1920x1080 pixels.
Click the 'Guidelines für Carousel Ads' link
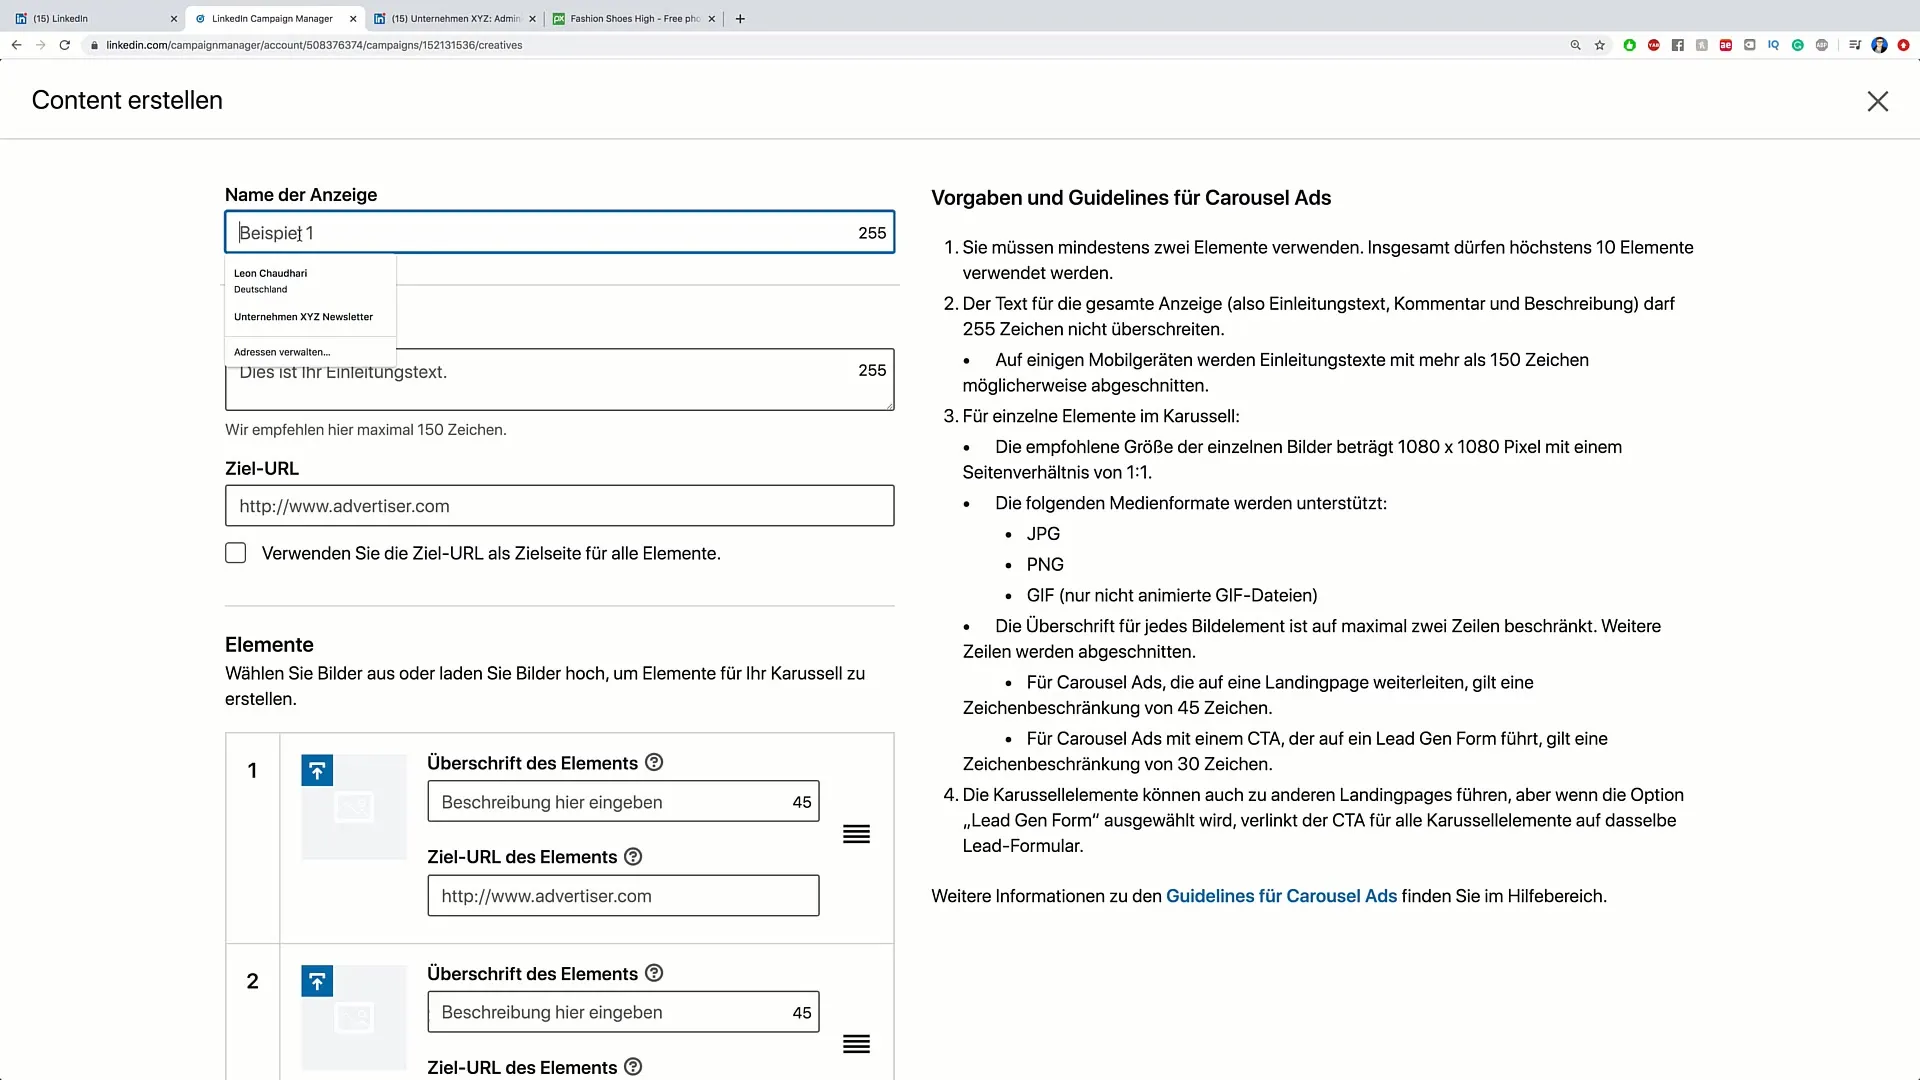[1282, 895]
